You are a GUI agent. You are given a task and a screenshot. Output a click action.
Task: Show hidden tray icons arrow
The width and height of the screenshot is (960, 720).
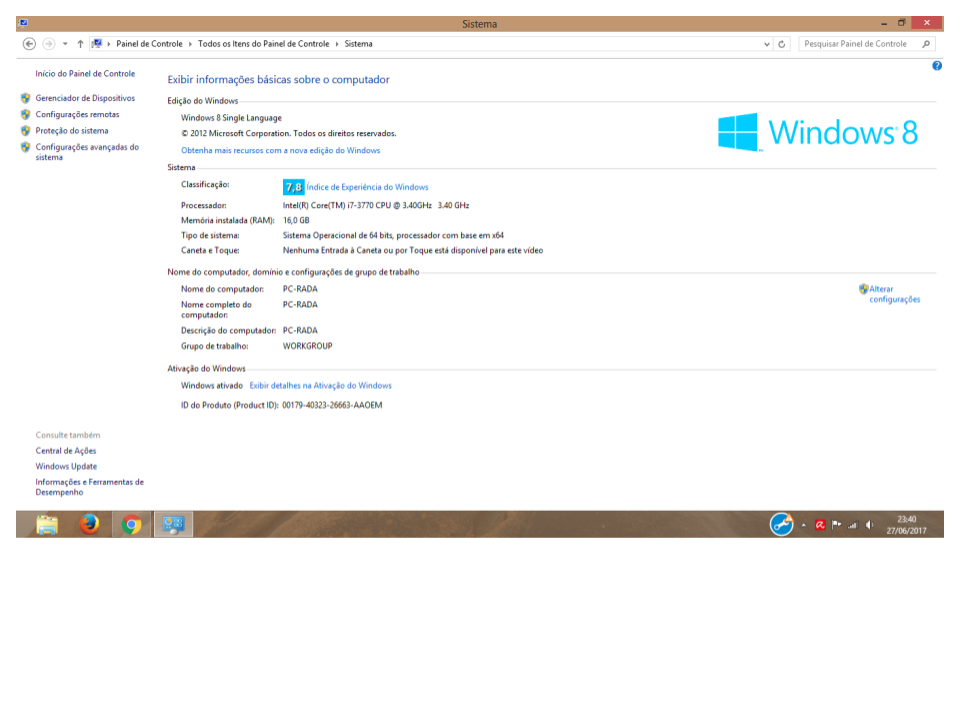(803, 525)
